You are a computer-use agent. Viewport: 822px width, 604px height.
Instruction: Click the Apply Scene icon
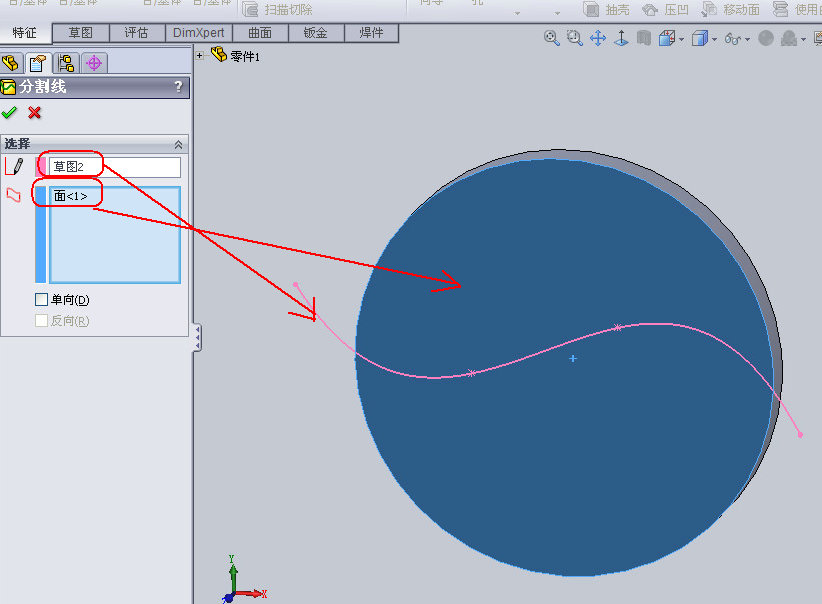(x=789, y=38)
